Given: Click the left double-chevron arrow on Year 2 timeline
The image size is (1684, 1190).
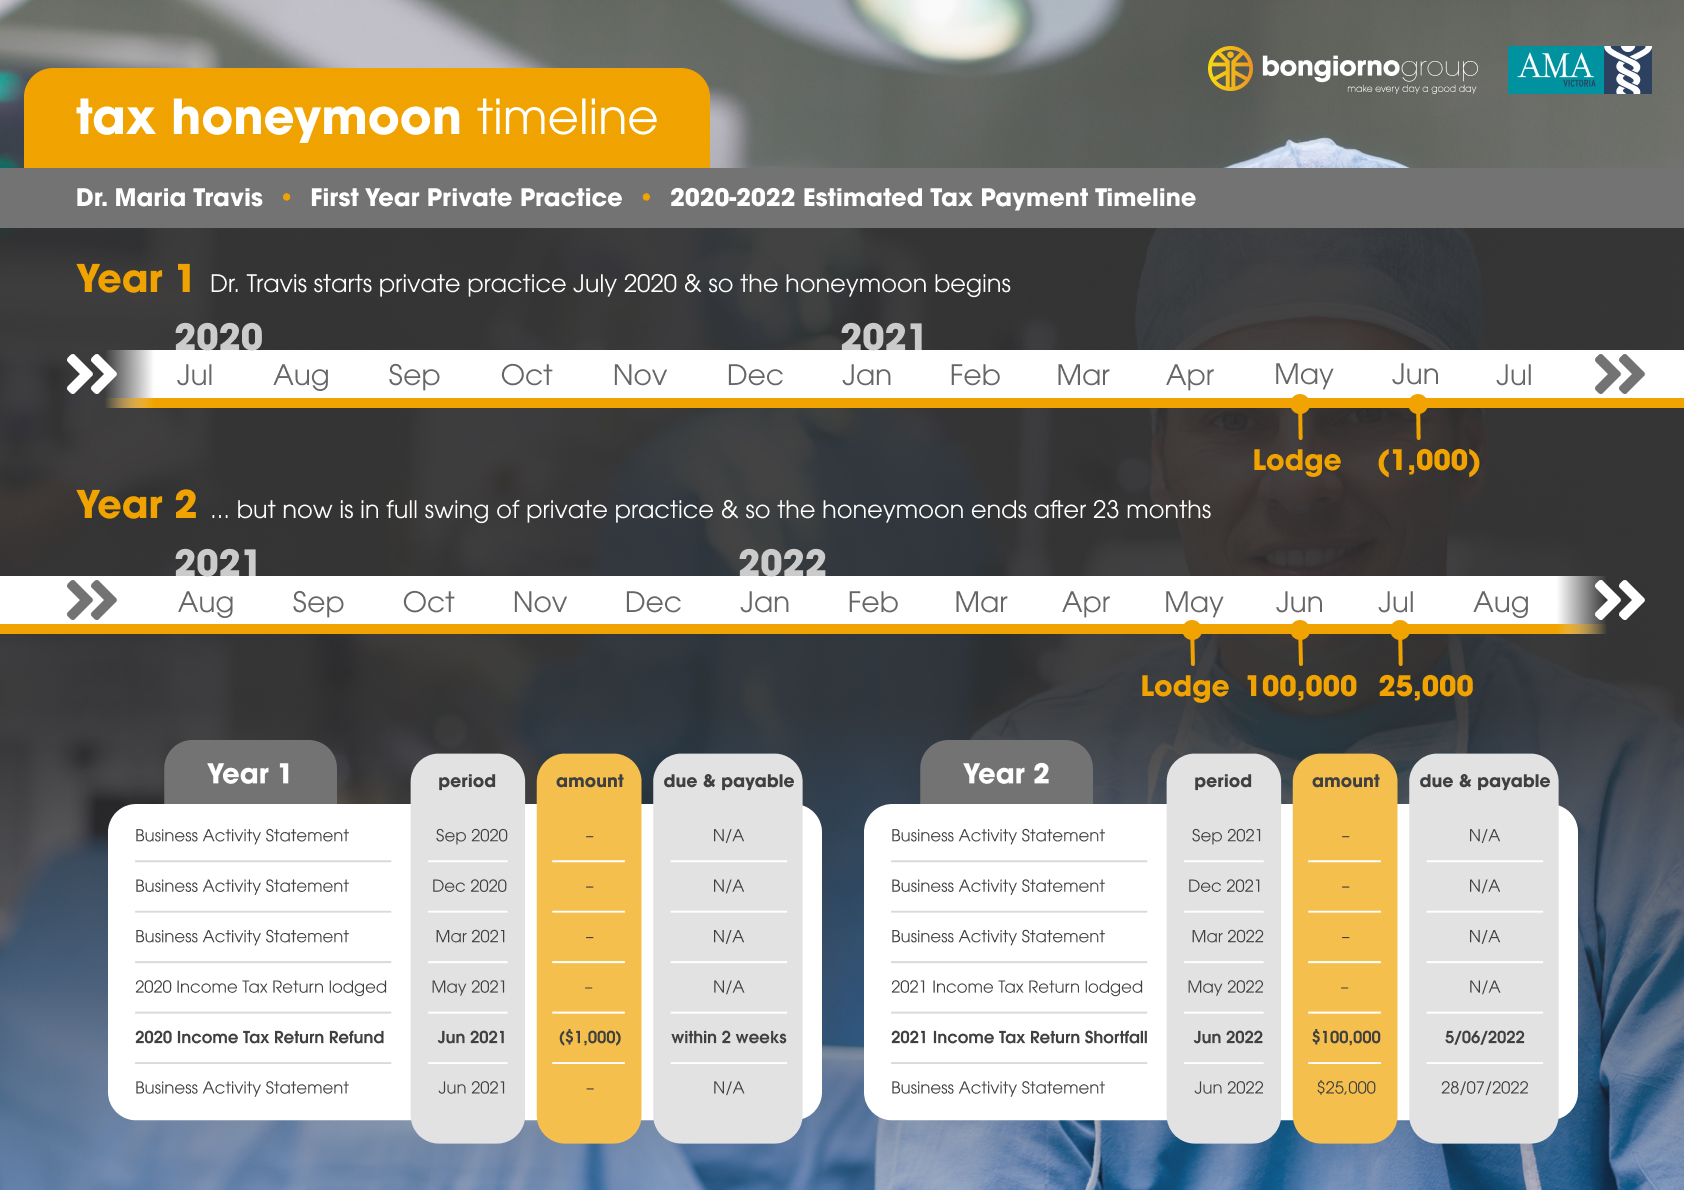Looking at the screenshot, I should (x=91, y=600).
